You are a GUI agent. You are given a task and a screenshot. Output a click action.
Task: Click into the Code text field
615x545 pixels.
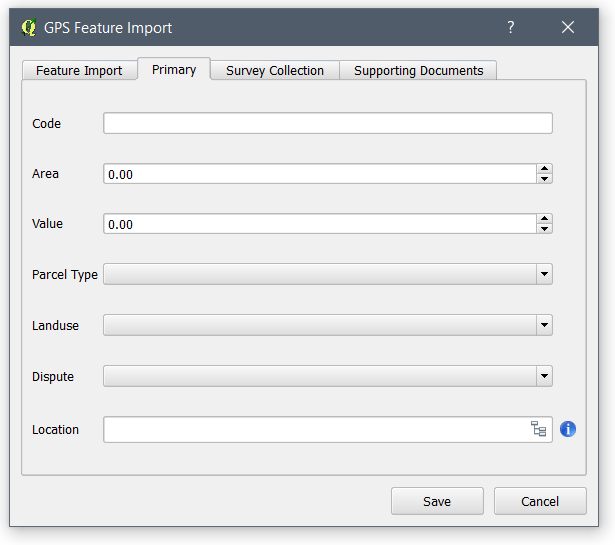click(x=328, y=123)
